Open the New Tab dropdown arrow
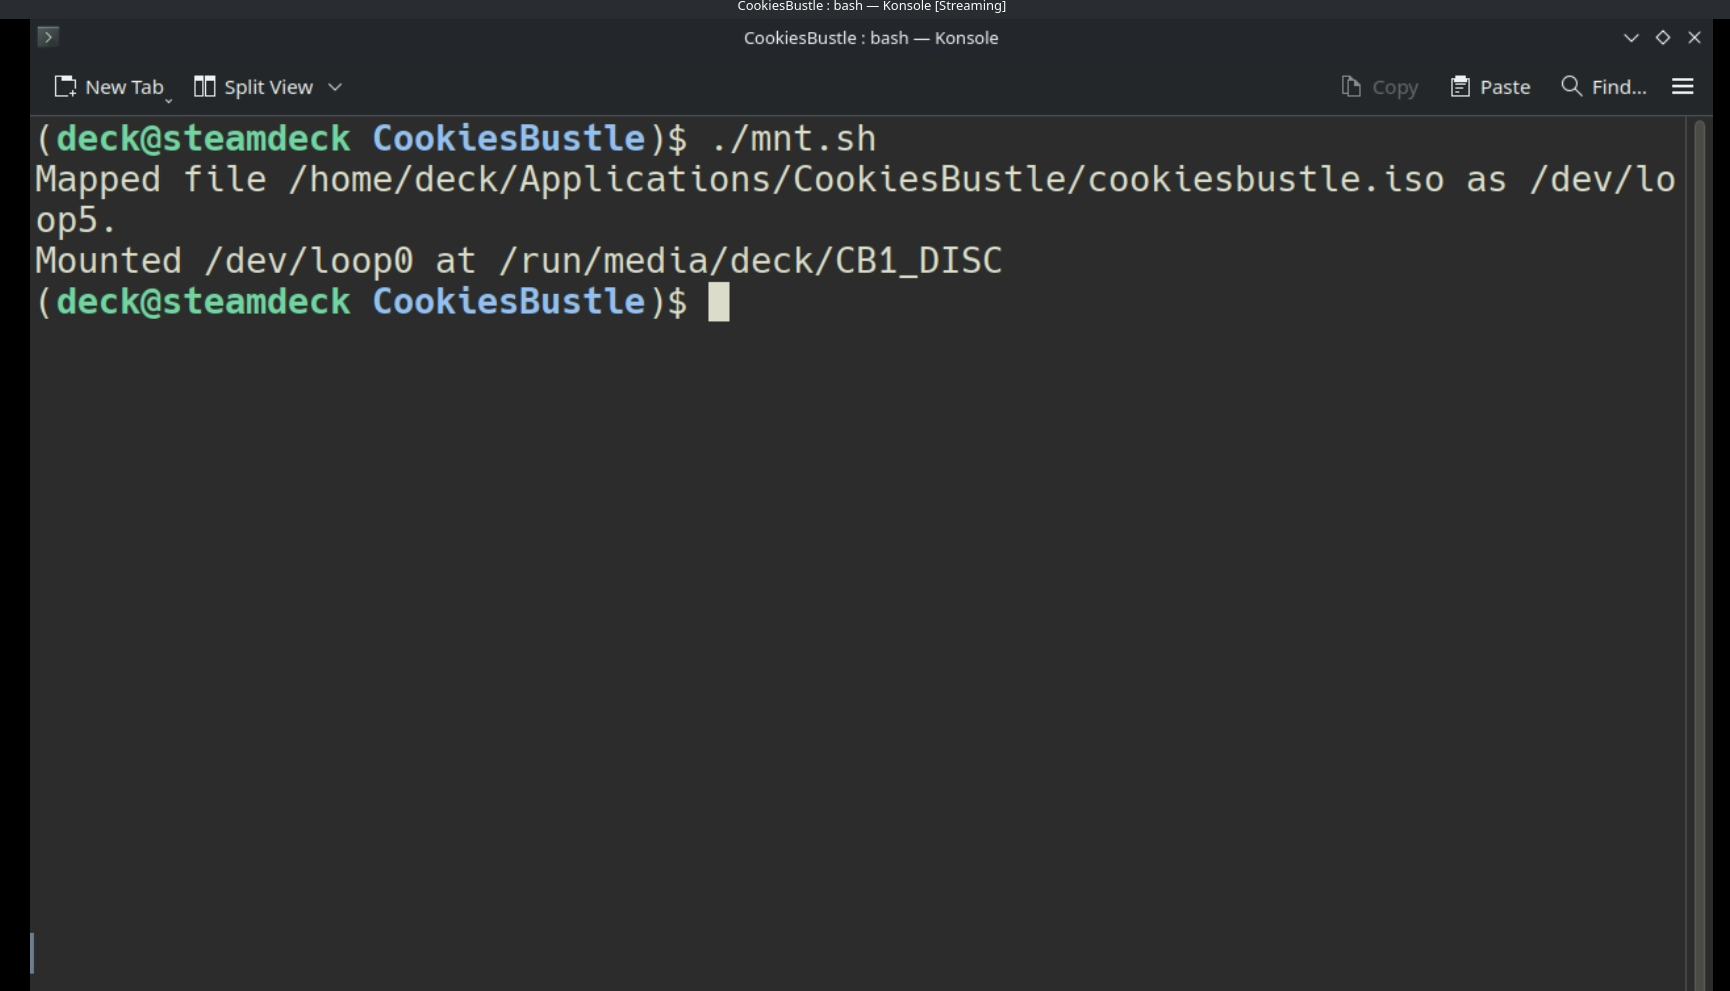This screenshot has height=991, width=1730. [x=168, y=100]
